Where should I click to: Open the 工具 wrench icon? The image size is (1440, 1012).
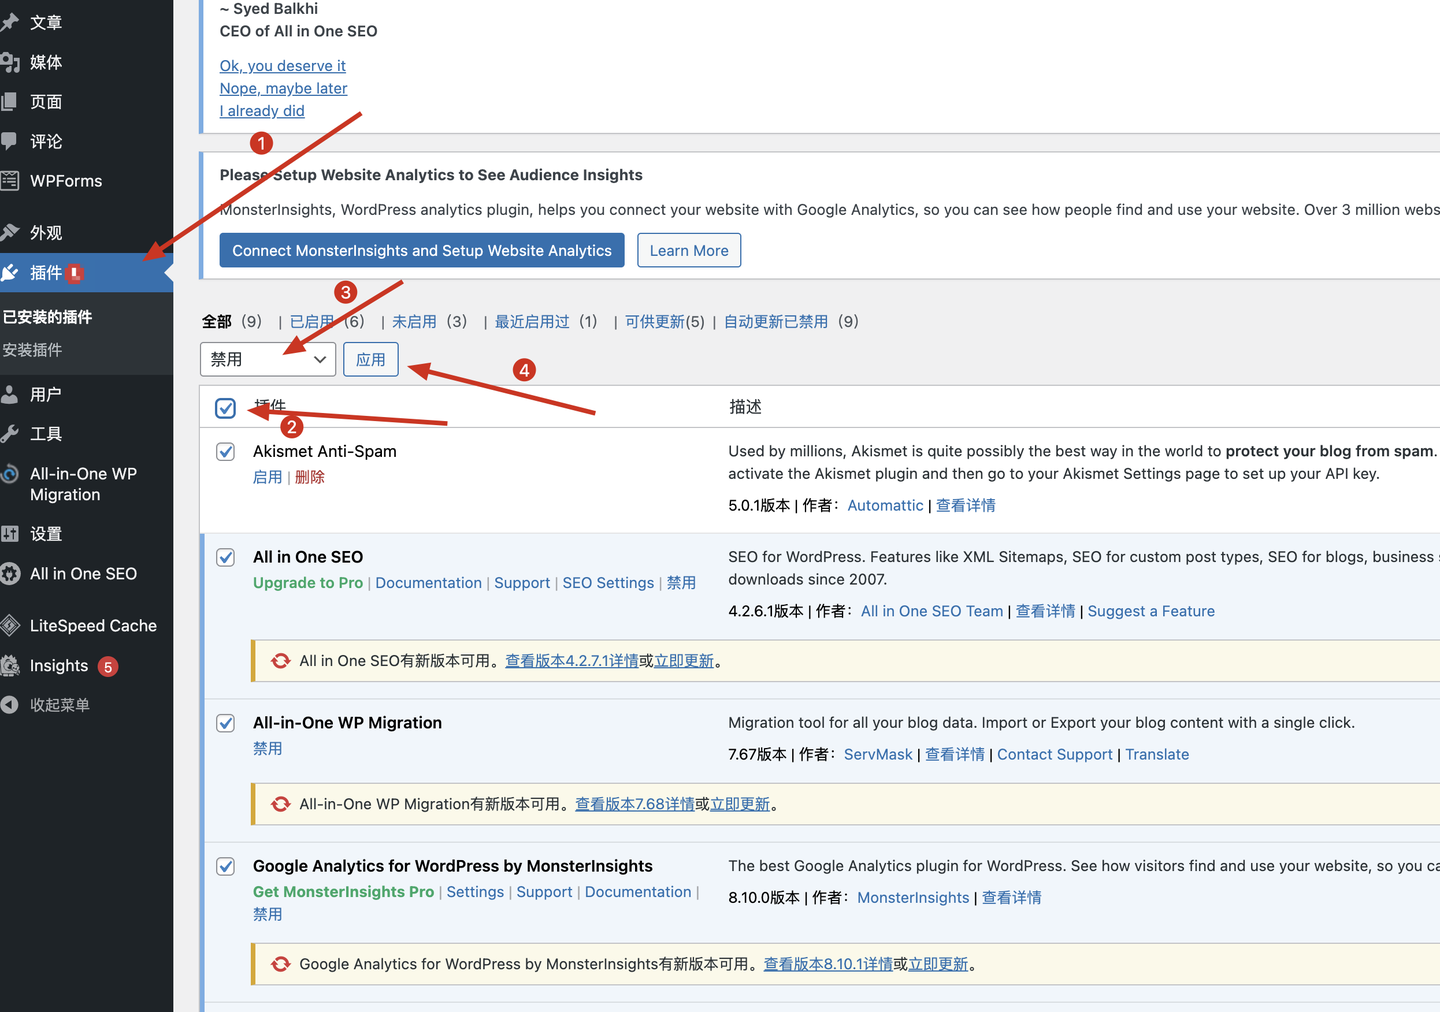tap(10, 433)
